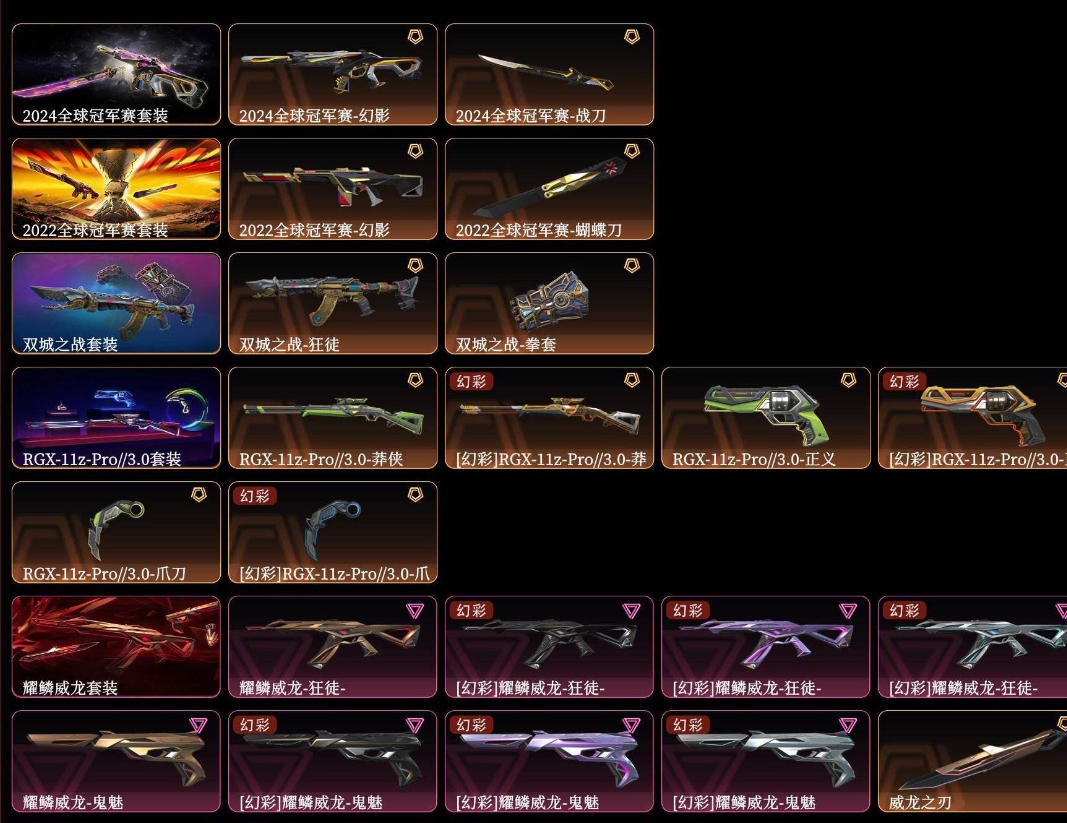Select the gold base 耀鳞威龙-鬼魅 skin
1067x823 pixels.
point(116,761)
